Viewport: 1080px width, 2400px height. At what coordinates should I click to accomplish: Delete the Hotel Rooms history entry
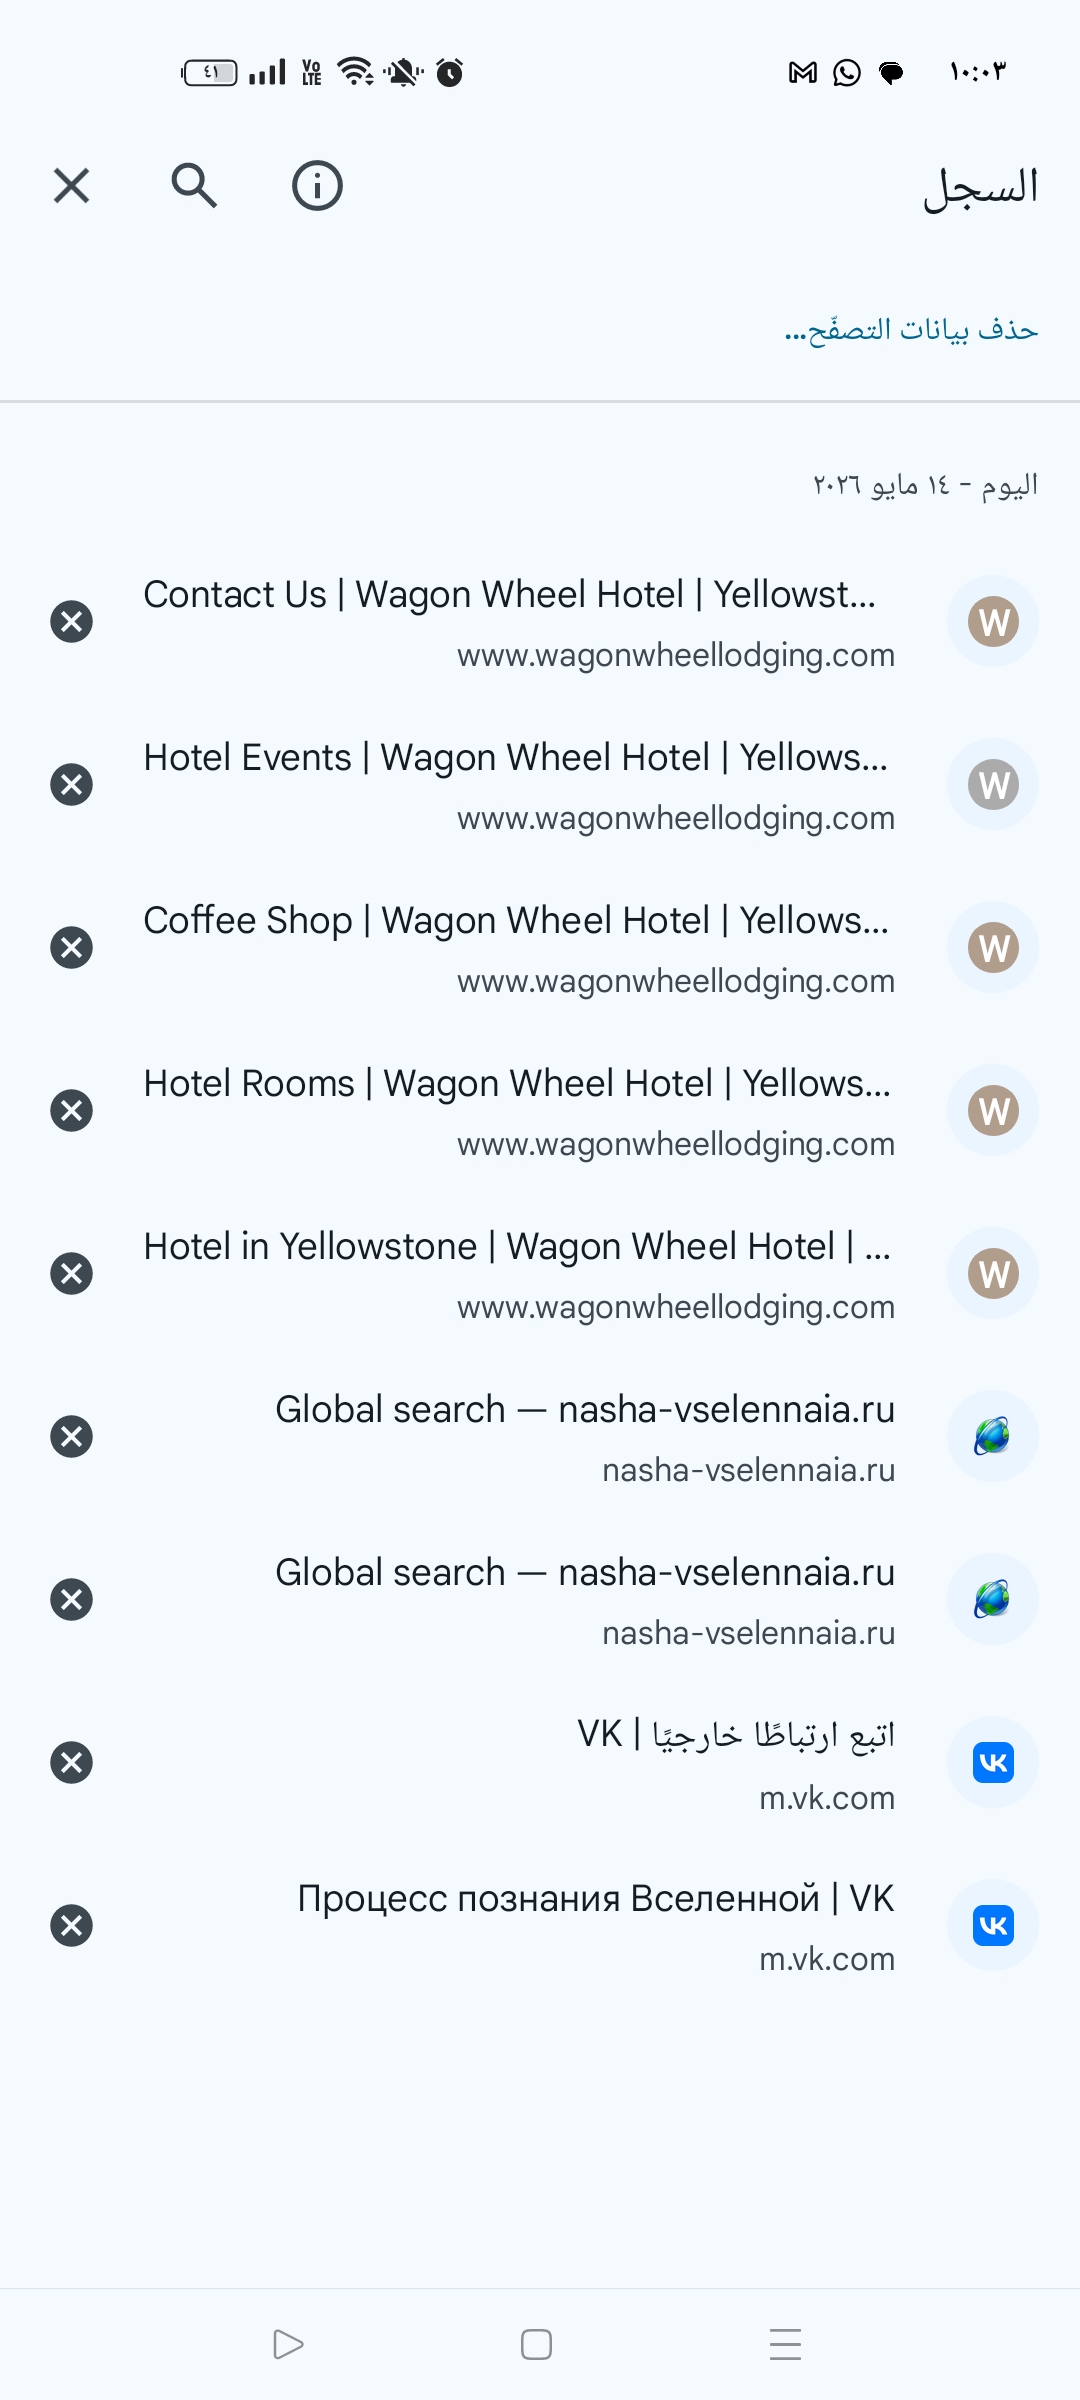[x=71, y=1111]
